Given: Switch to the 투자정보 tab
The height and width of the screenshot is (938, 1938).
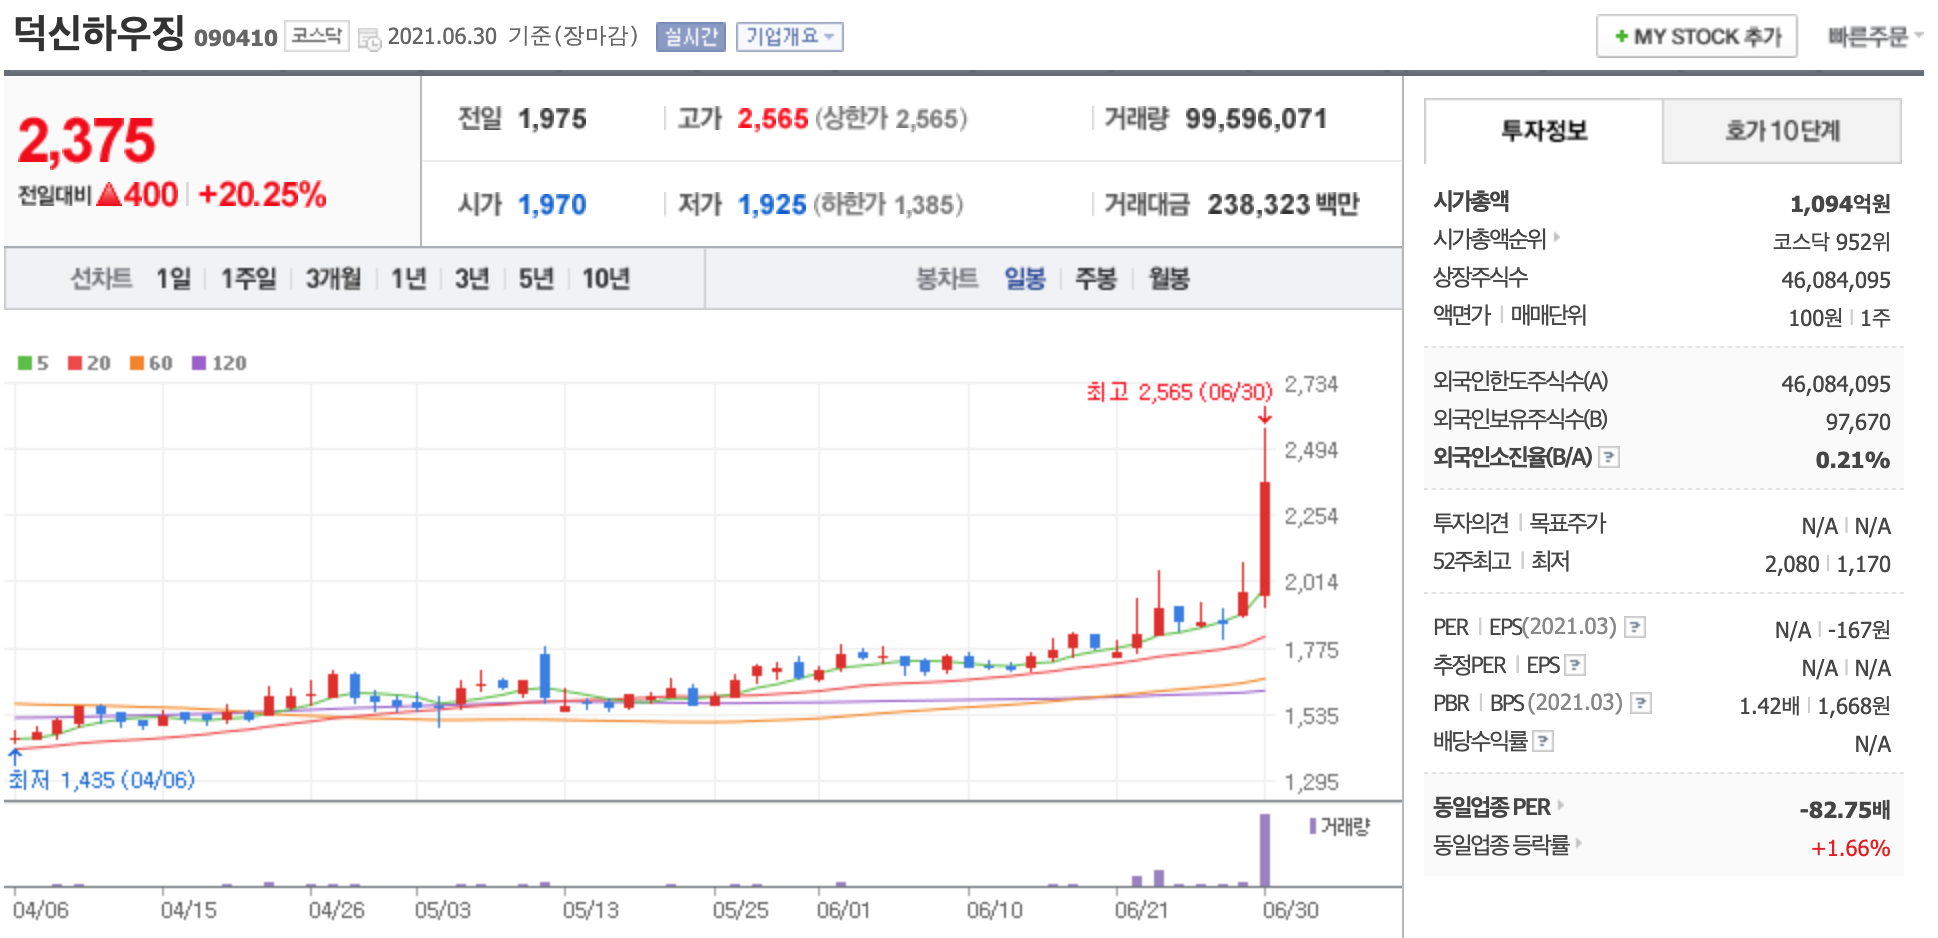Looking at the screenshot, I should (x=1544, y=131).
